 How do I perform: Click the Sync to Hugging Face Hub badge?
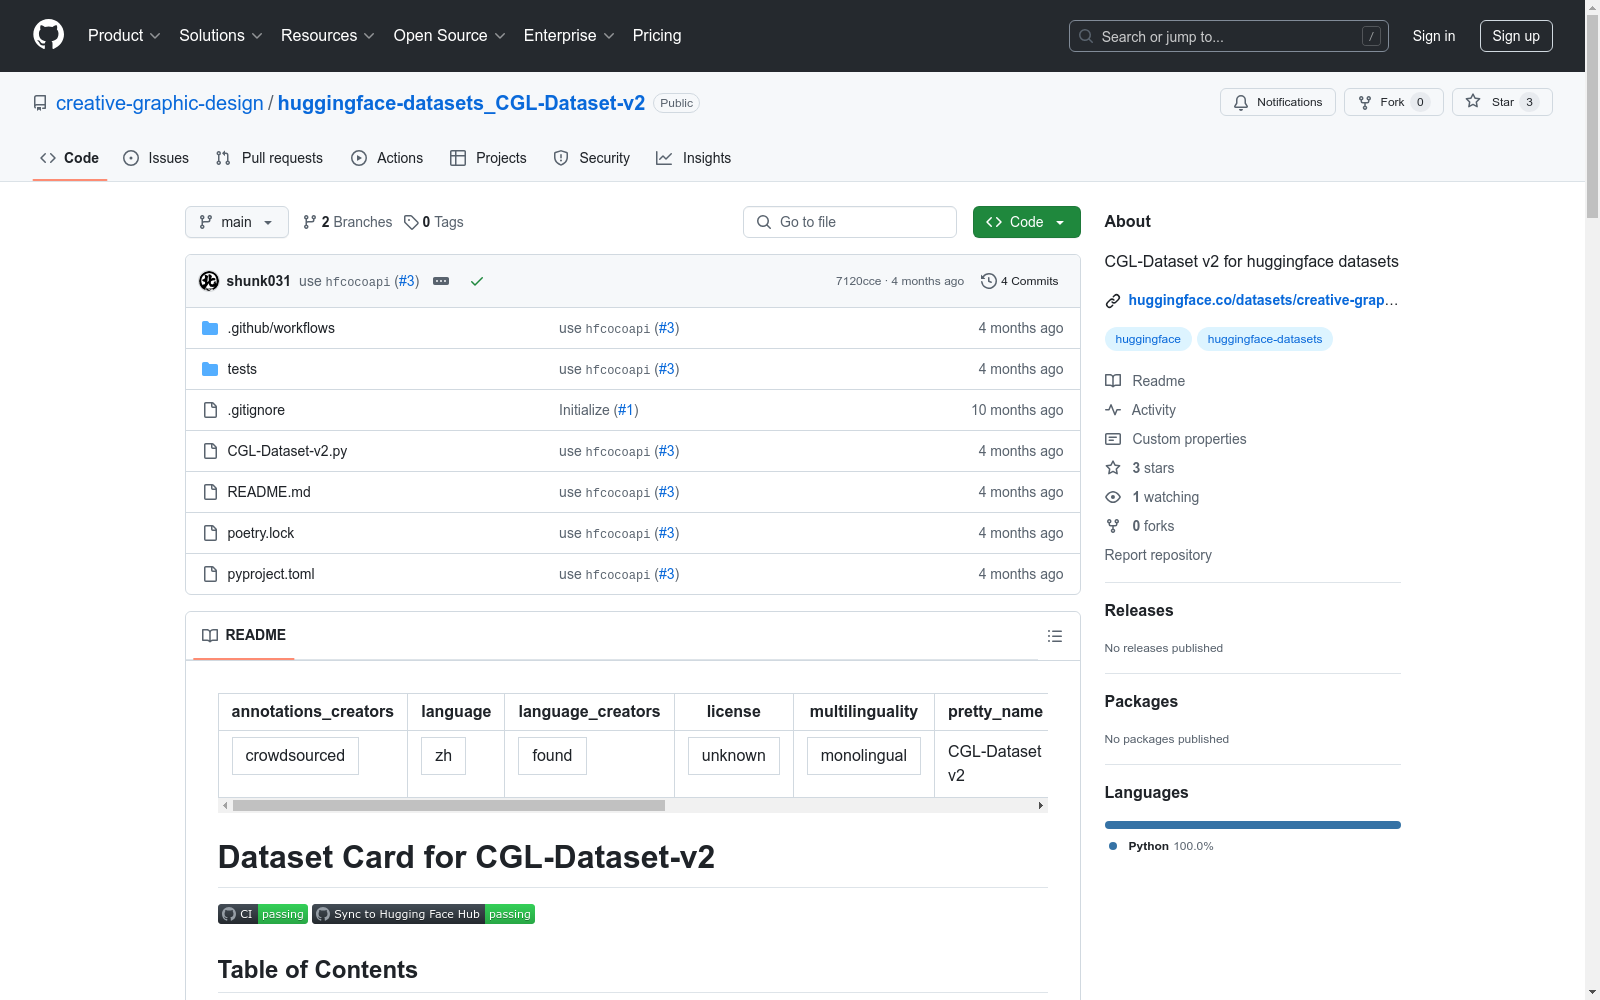coord(424,914)
